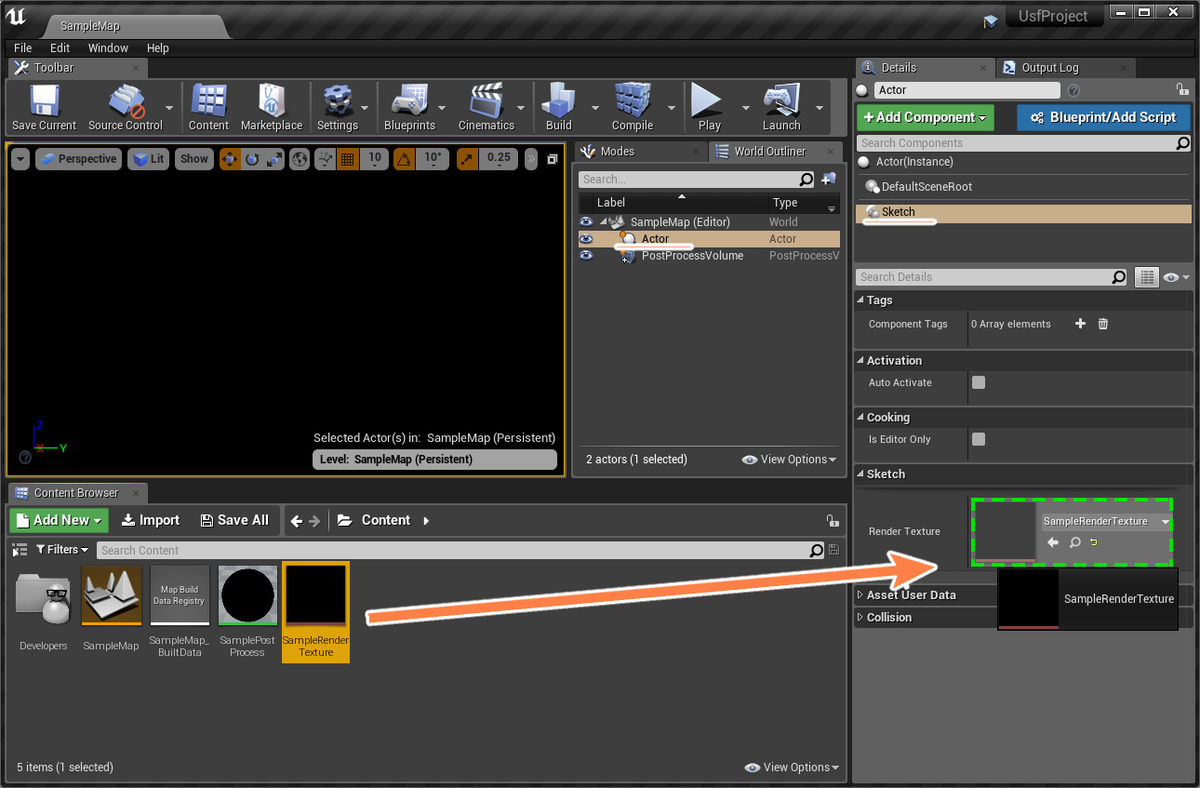
Task: Open the Edit menu
Action: pyautogui.click(x=60, y=48)
